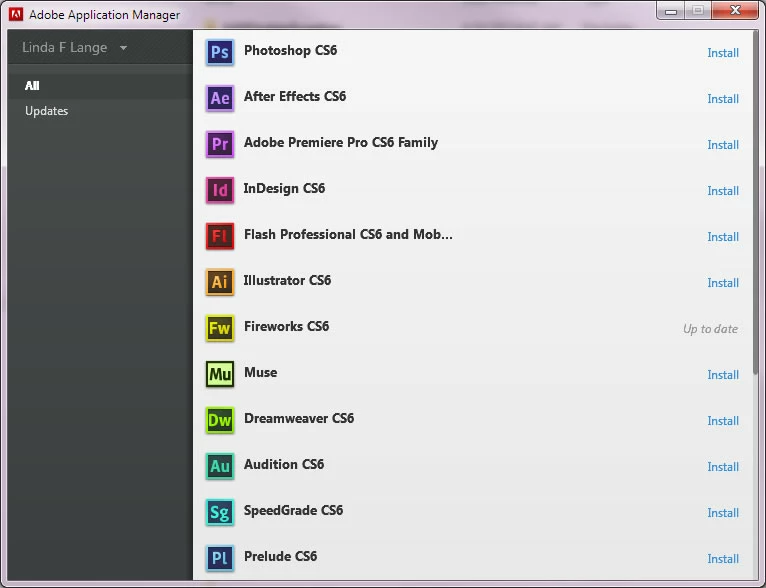766x588 pixels.
Task: Click the After Effects Ae icon
Action: (220, 98)
